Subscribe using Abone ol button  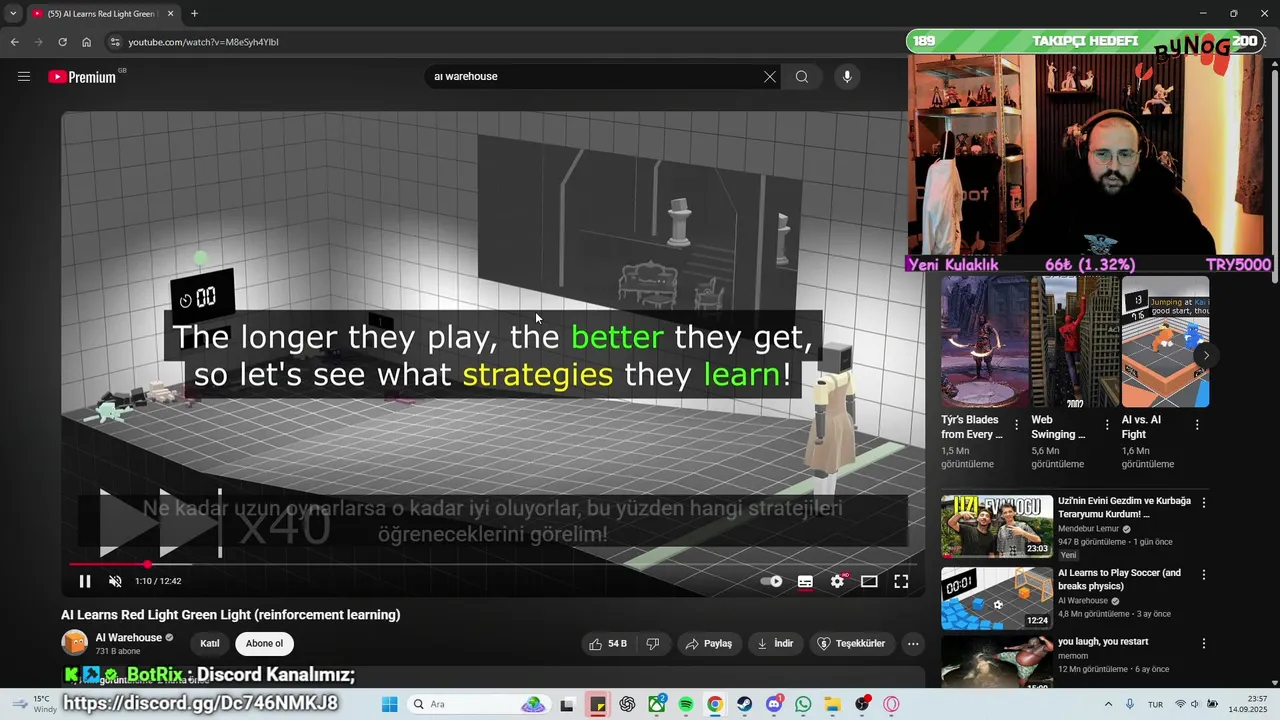(x=265, y=644)
